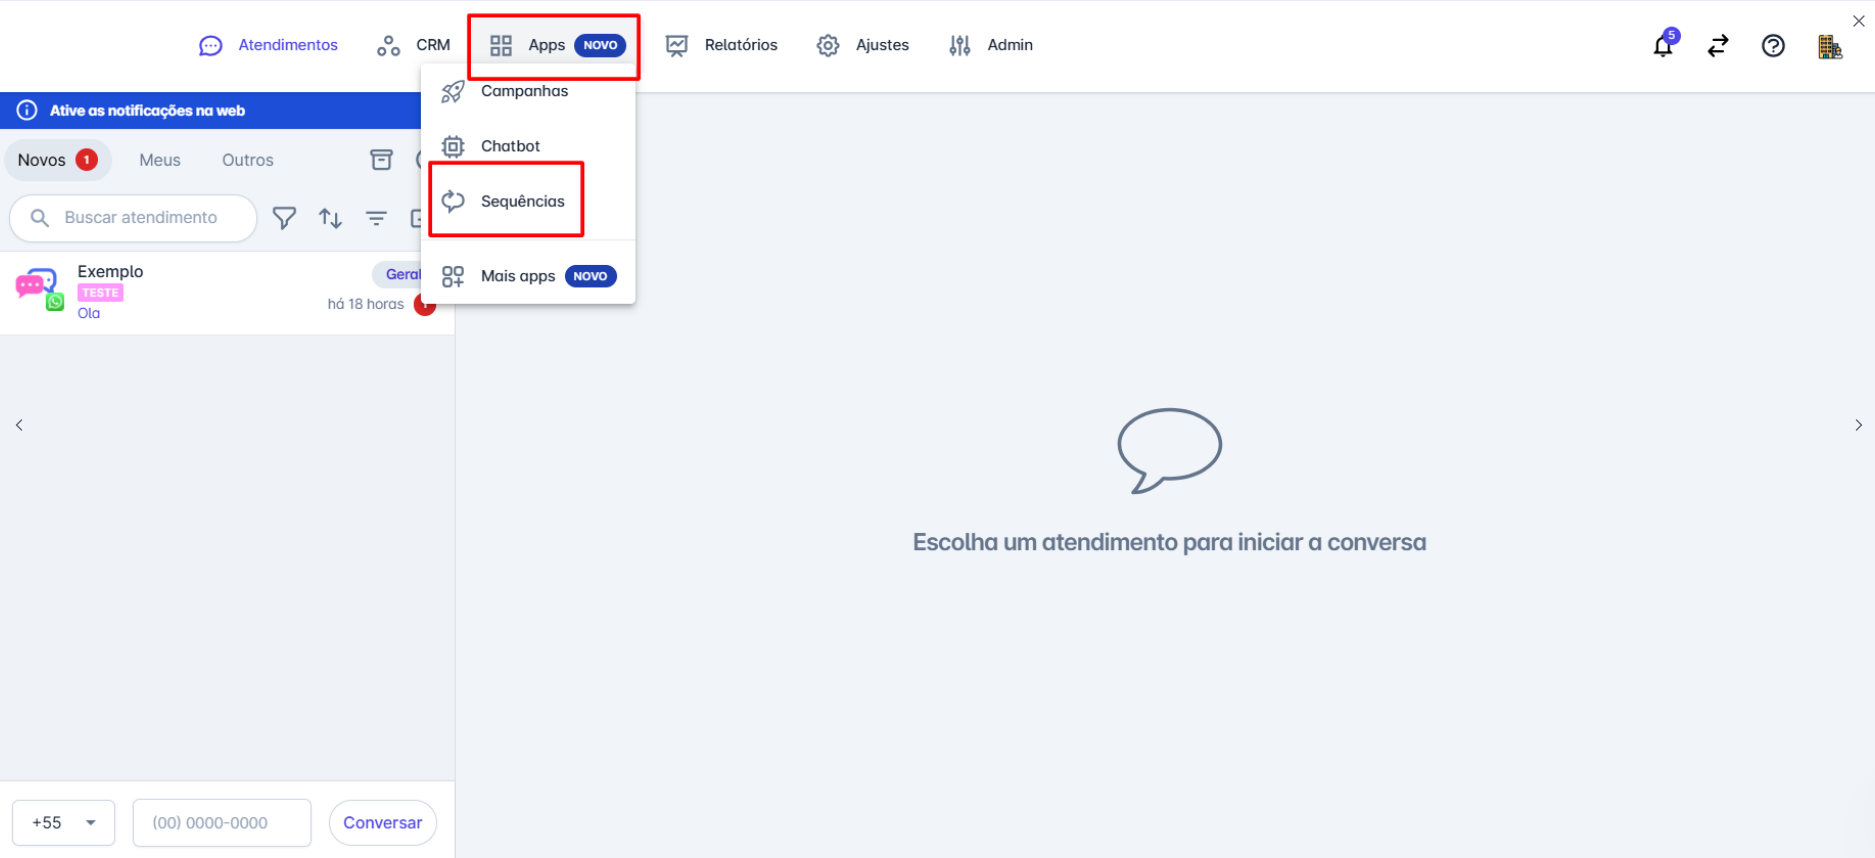The height and width of the screenshot is (858, 1875).
Task: Open the help question mark icon
Action: (x=1772, y=46)
